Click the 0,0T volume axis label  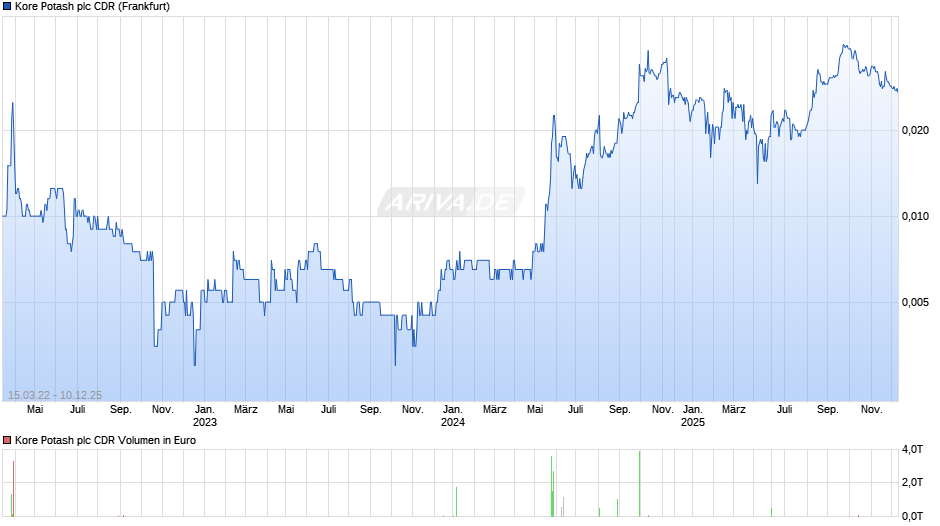click(912, 516)
